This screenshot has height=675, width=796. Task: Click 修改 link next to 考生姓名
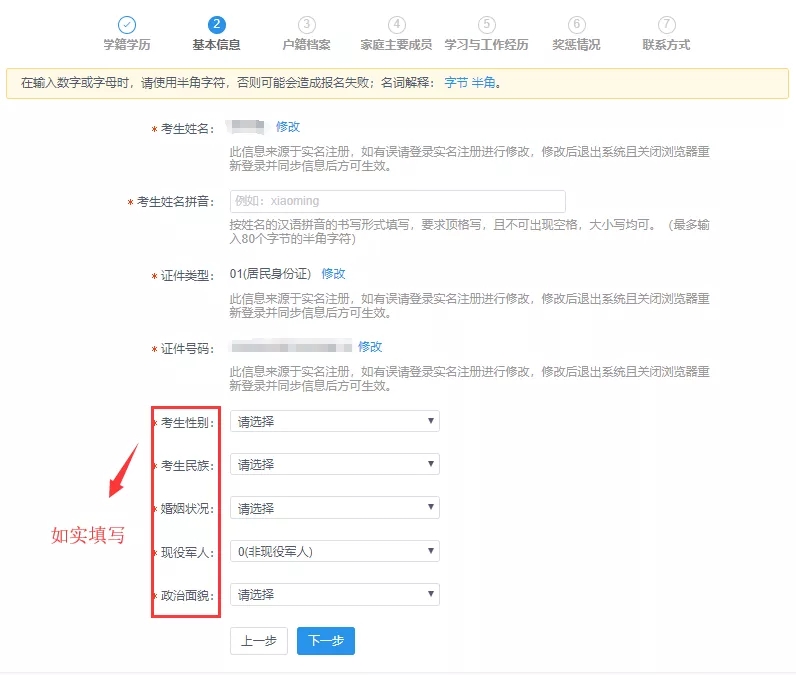288,127
